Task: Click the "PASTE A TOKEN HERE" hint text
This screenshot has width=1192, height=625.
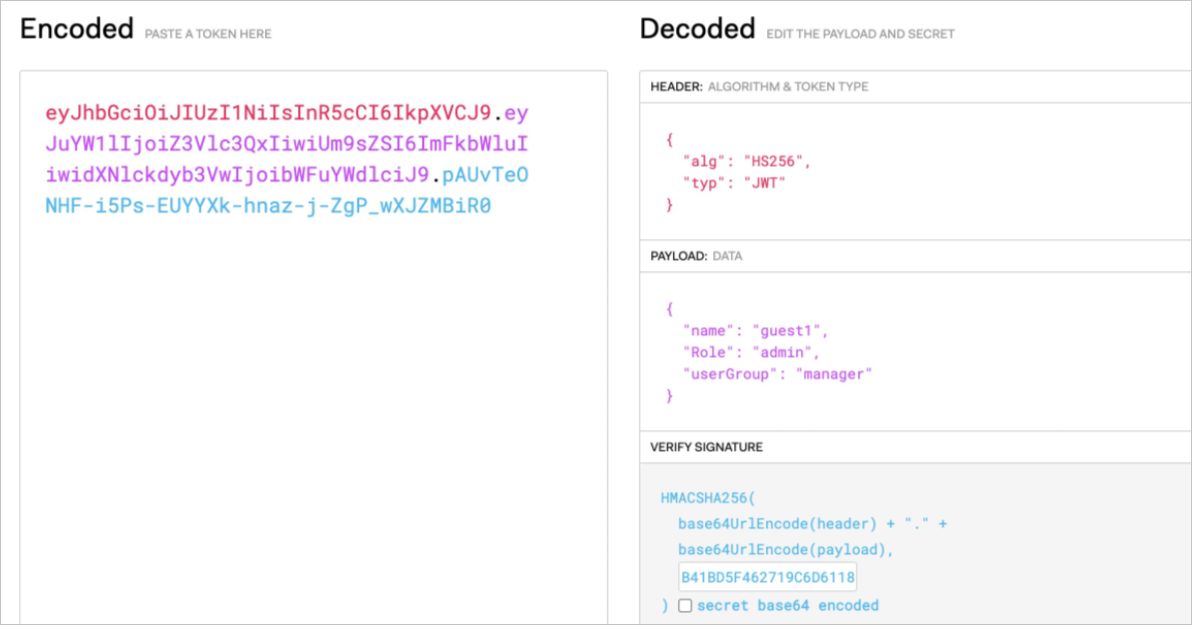Action: pos(208,34)
